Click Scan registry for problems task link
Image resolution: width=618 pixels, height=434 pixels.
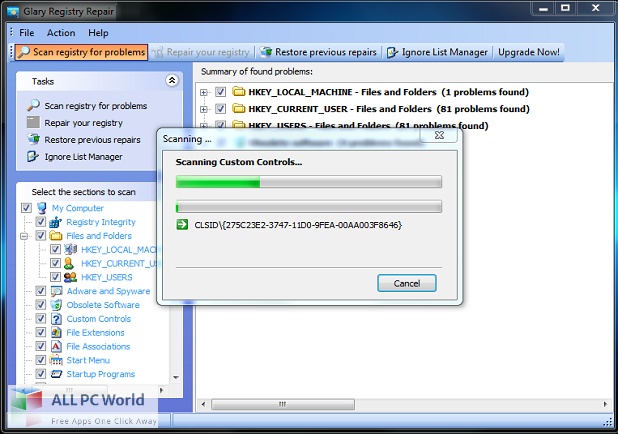pyautogui.click(x=95, y=106)
